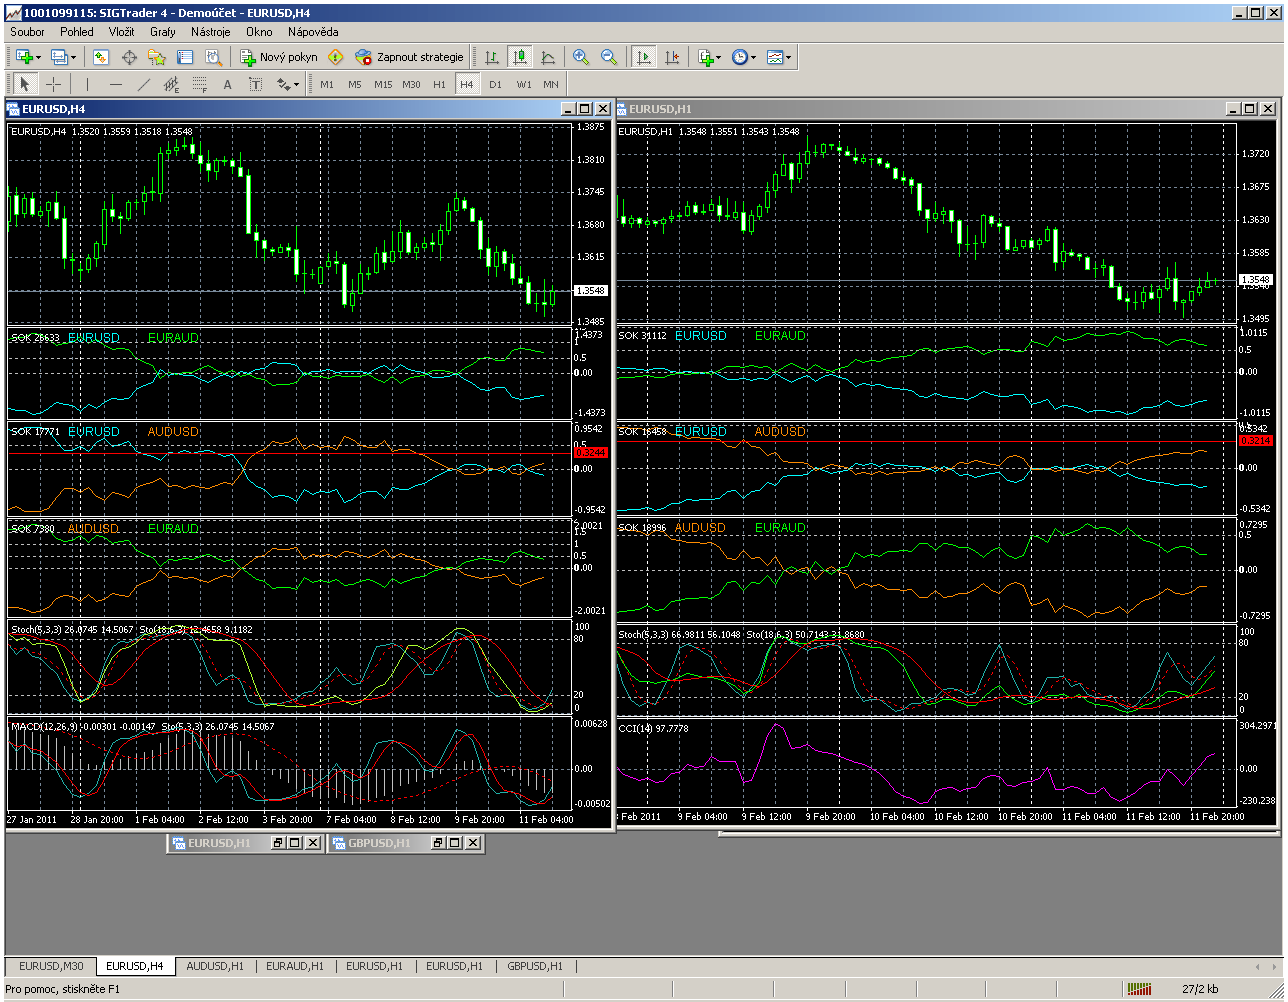Select the Fibonacci Retracement tool
This screenshot has width=1288, height=1002.
tap(200, 84)
